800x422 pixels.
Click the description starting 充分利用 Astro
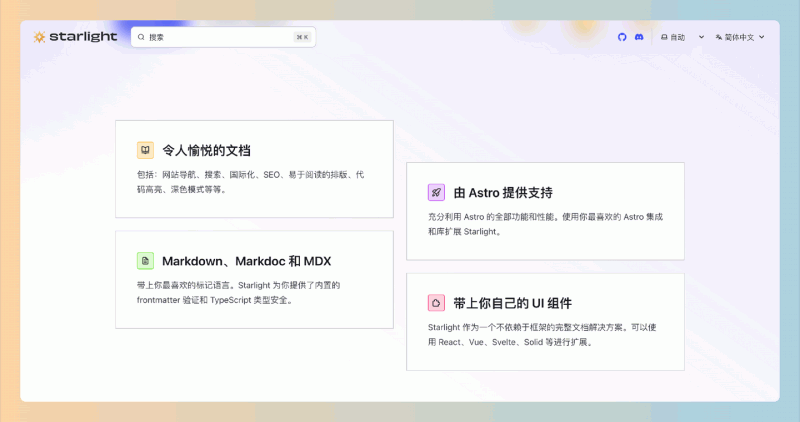(545, 224)
